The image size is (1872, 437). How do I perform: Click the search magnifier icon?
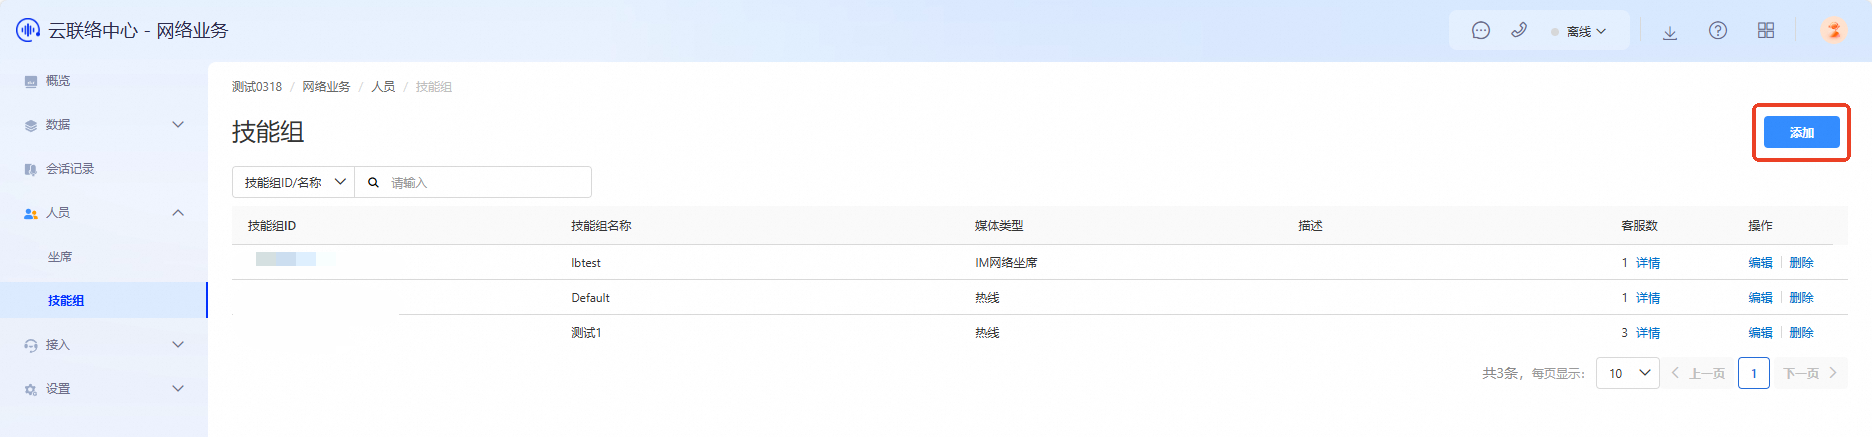click(x=373, y=183)
